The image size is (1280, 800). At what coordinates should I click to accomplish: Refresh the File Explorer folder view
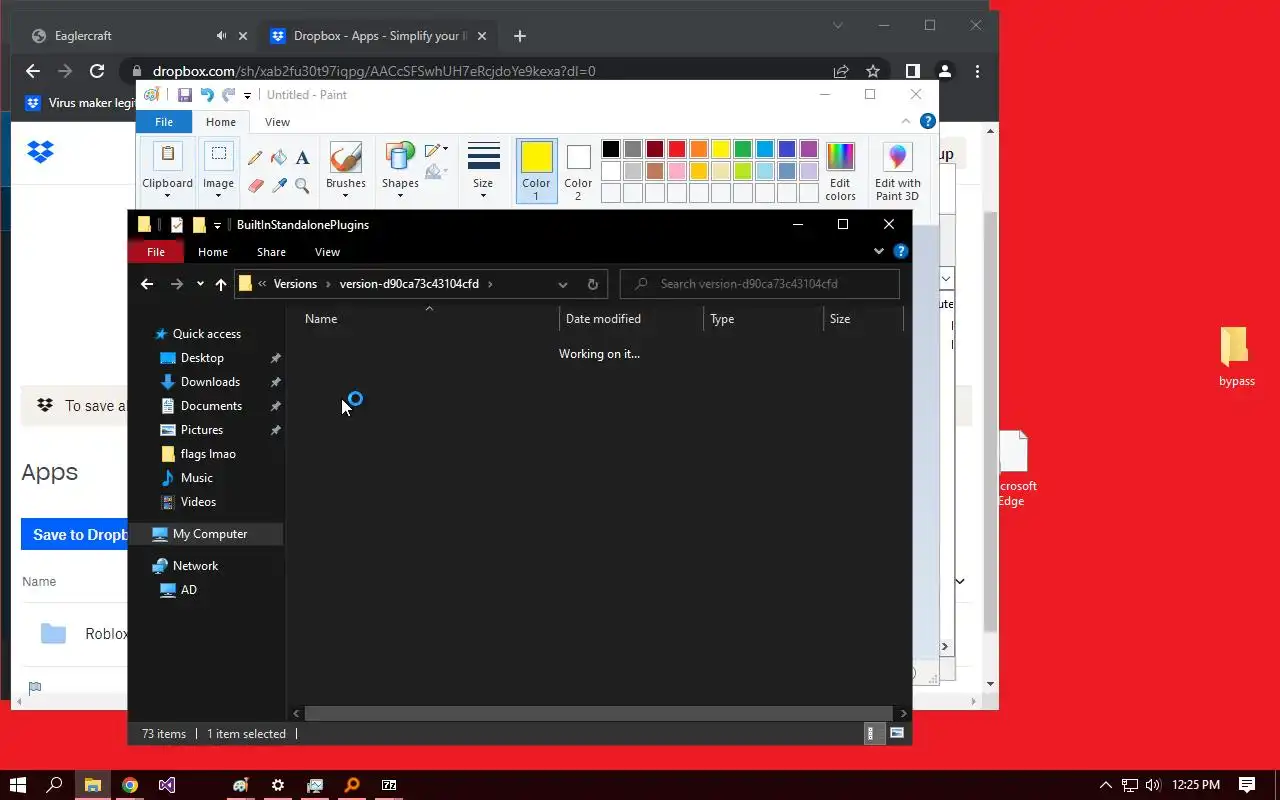592,284
